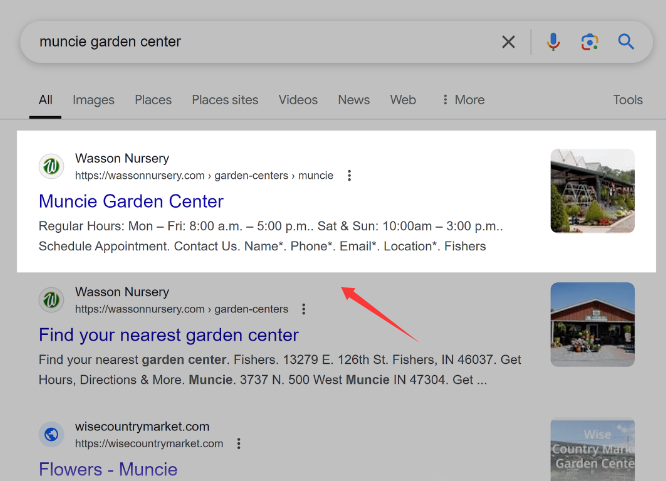Switch to the Places tab
The image size is (666, 481).
point(153,100)
